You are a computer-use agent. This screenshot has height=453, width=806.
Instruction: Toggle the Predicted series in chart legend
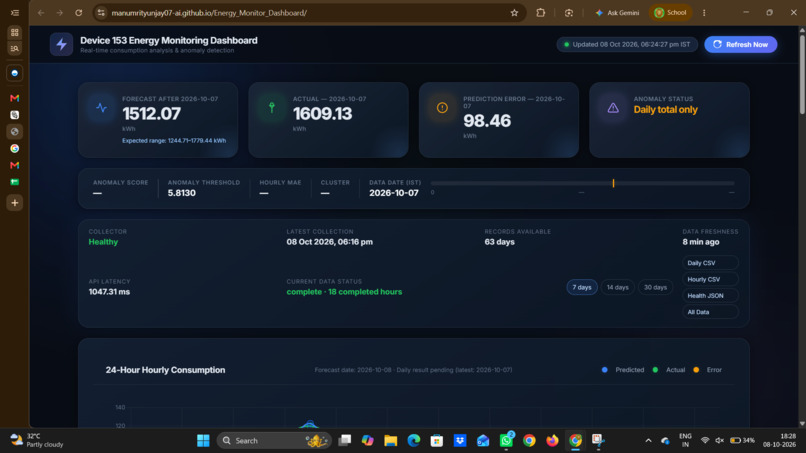tap(623, 370)
